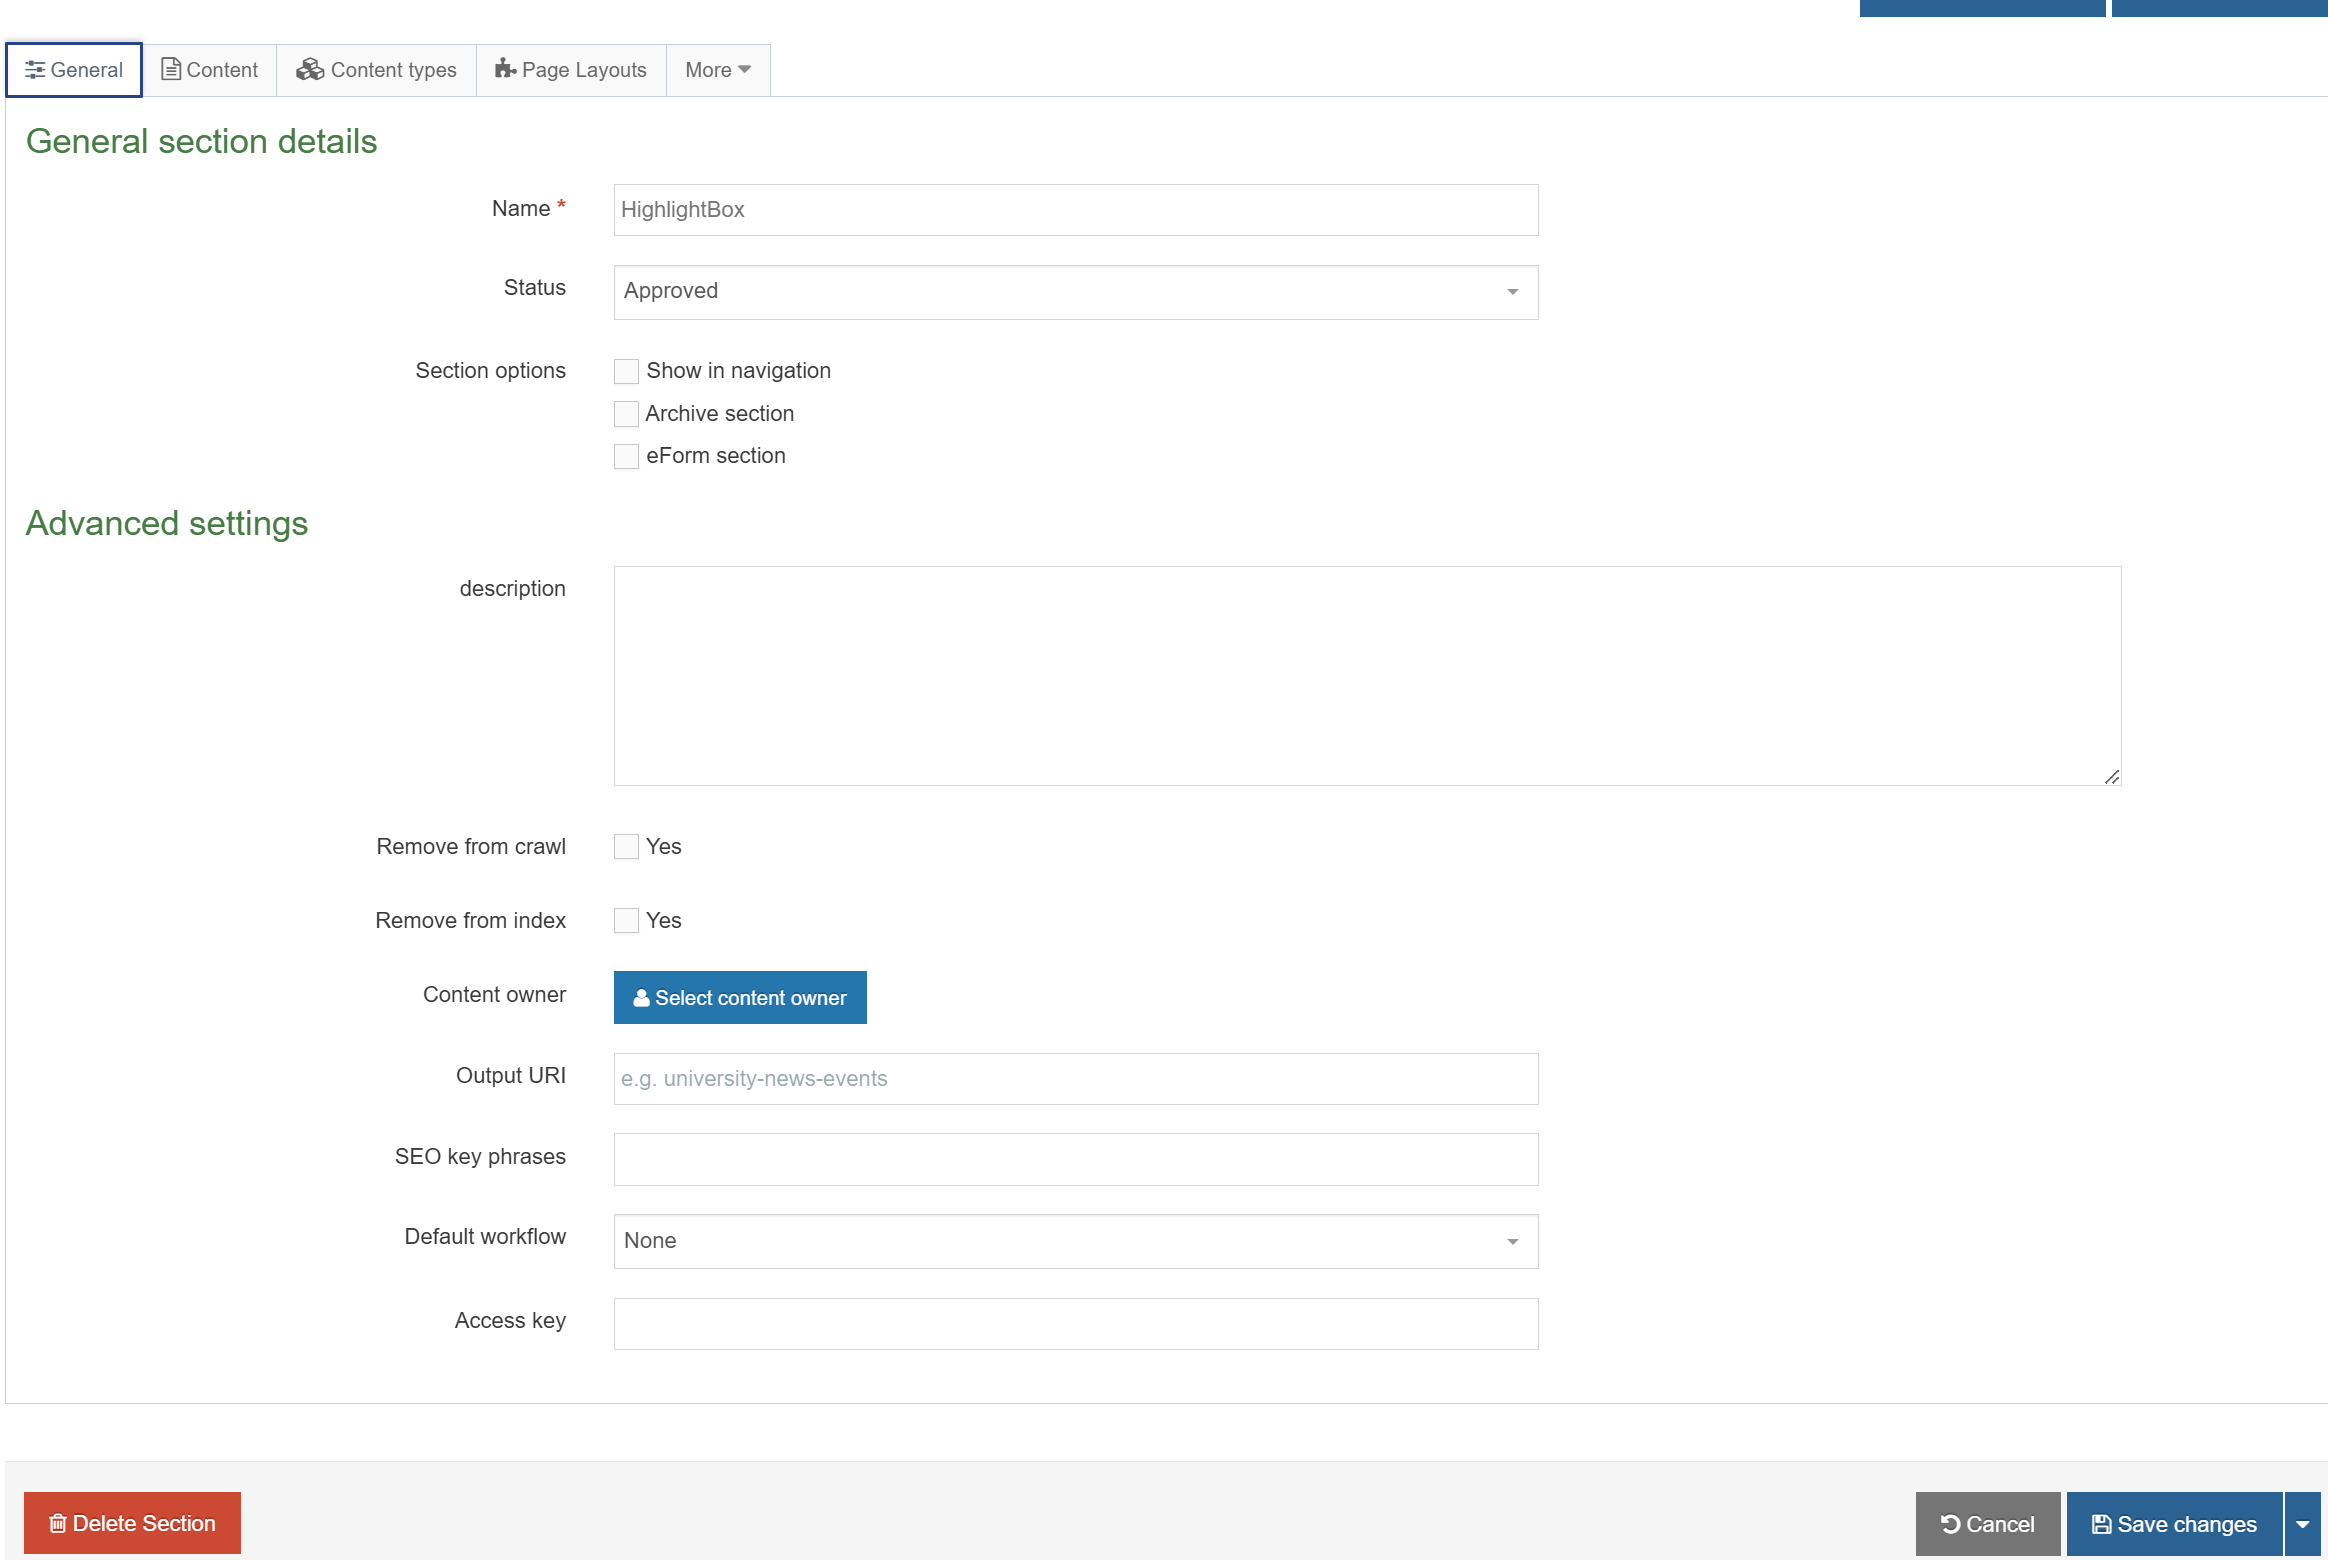Click the user icon on Select content owner
Image resolution: width=2328 pixels, height=1560 pixels.
click(641, 998)
